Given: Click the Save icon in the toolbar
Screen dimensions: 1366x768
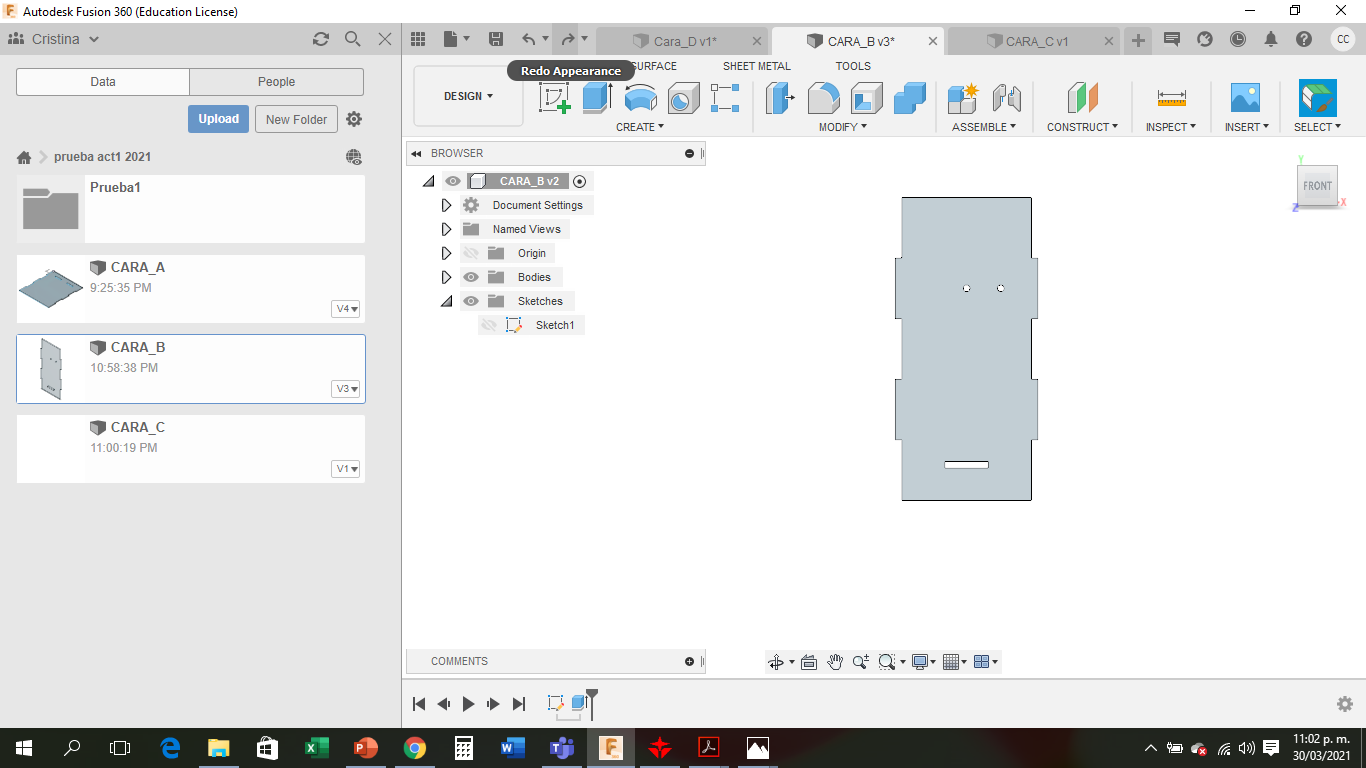Looking at the screenshot, I should pyautogui.click(x=496, y=39).
